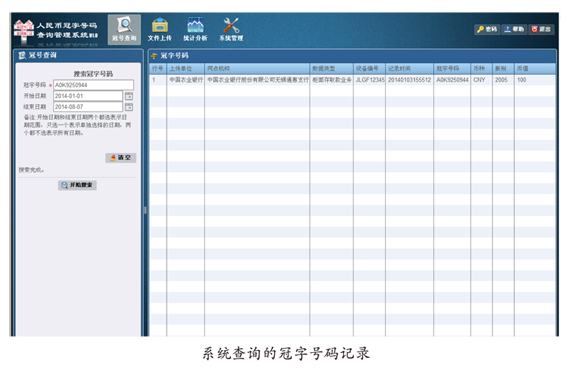Click the 设备编号 column header

coord(369,68)
